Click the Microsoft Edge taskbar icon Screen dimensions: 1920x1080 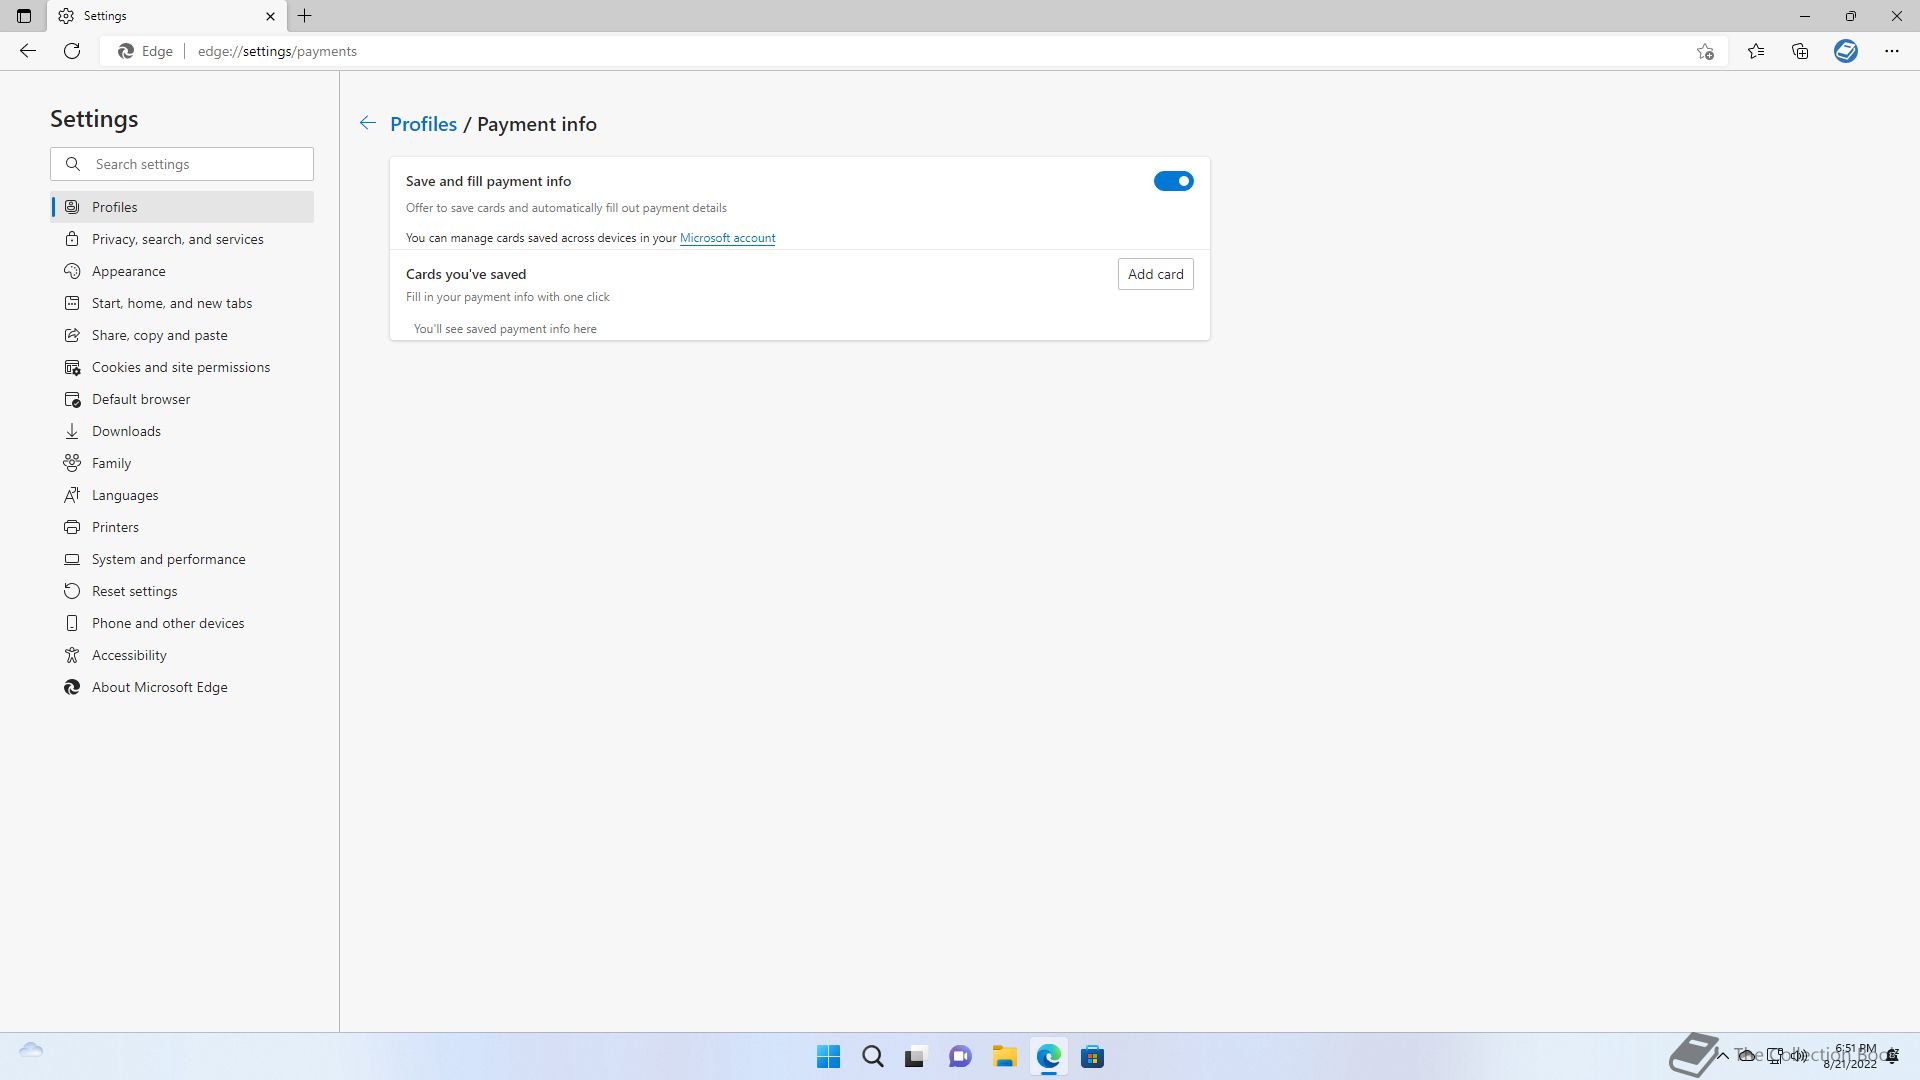(x=1048, y=1057)
